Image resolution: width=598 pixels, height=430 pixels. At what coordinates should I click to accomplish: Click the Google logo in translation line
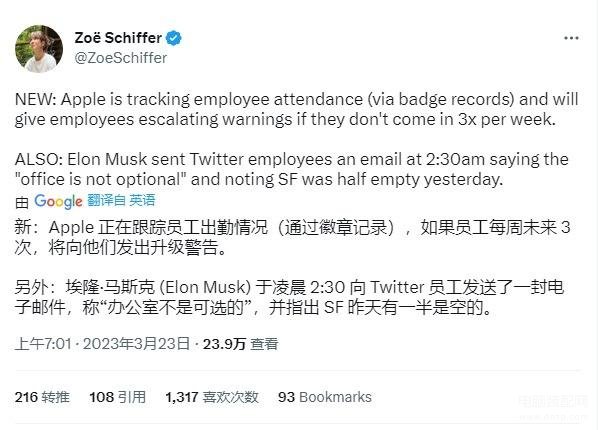[x=58, y=201]
